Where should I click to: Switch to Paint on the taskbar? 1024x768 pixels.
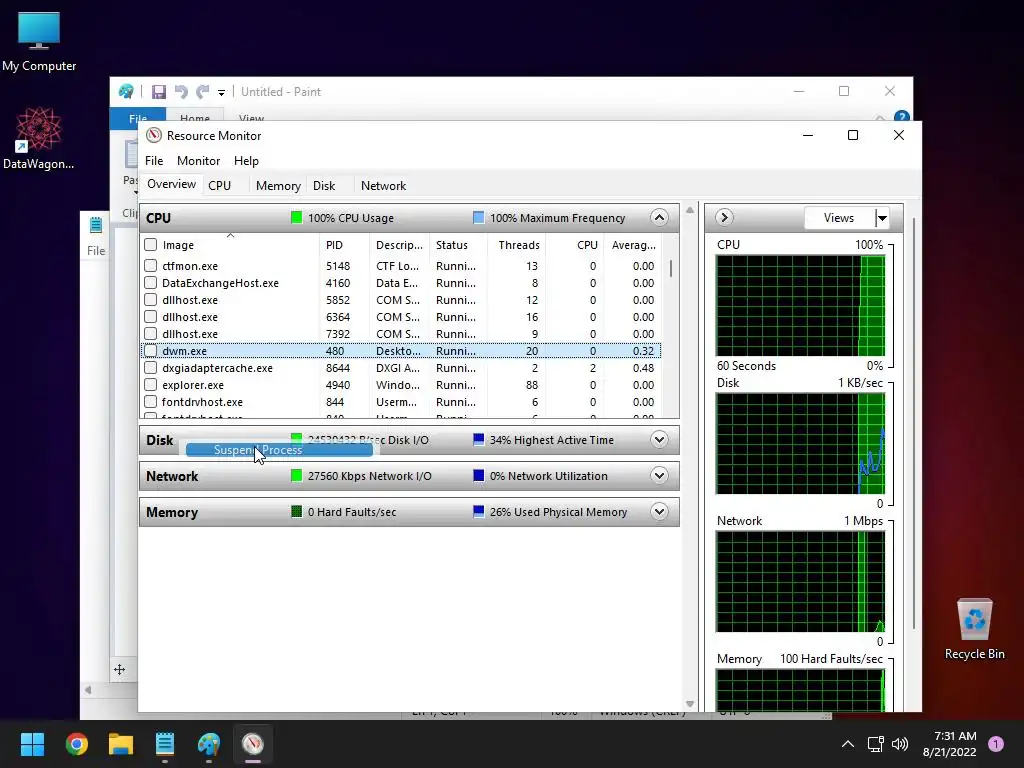(209, 744)
